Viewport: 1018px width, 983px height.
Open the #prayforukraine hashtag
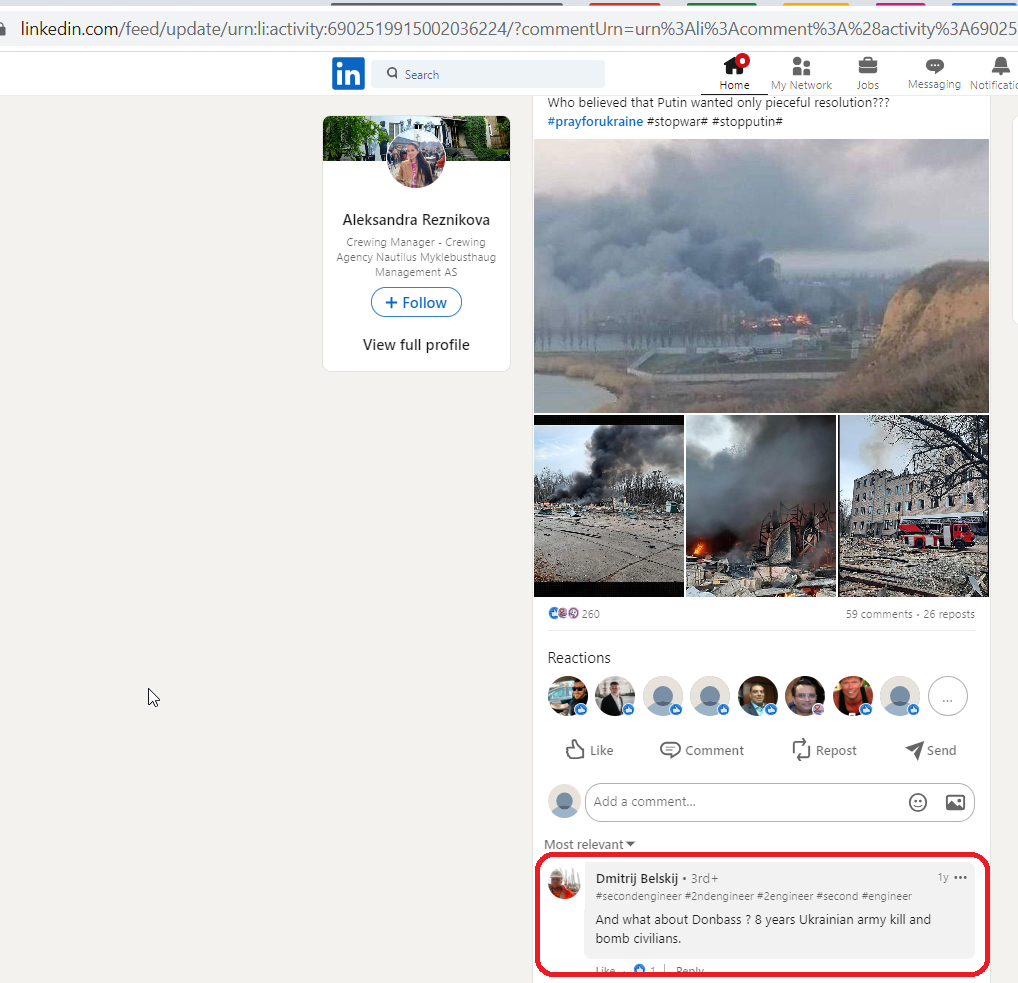(595, 121)
